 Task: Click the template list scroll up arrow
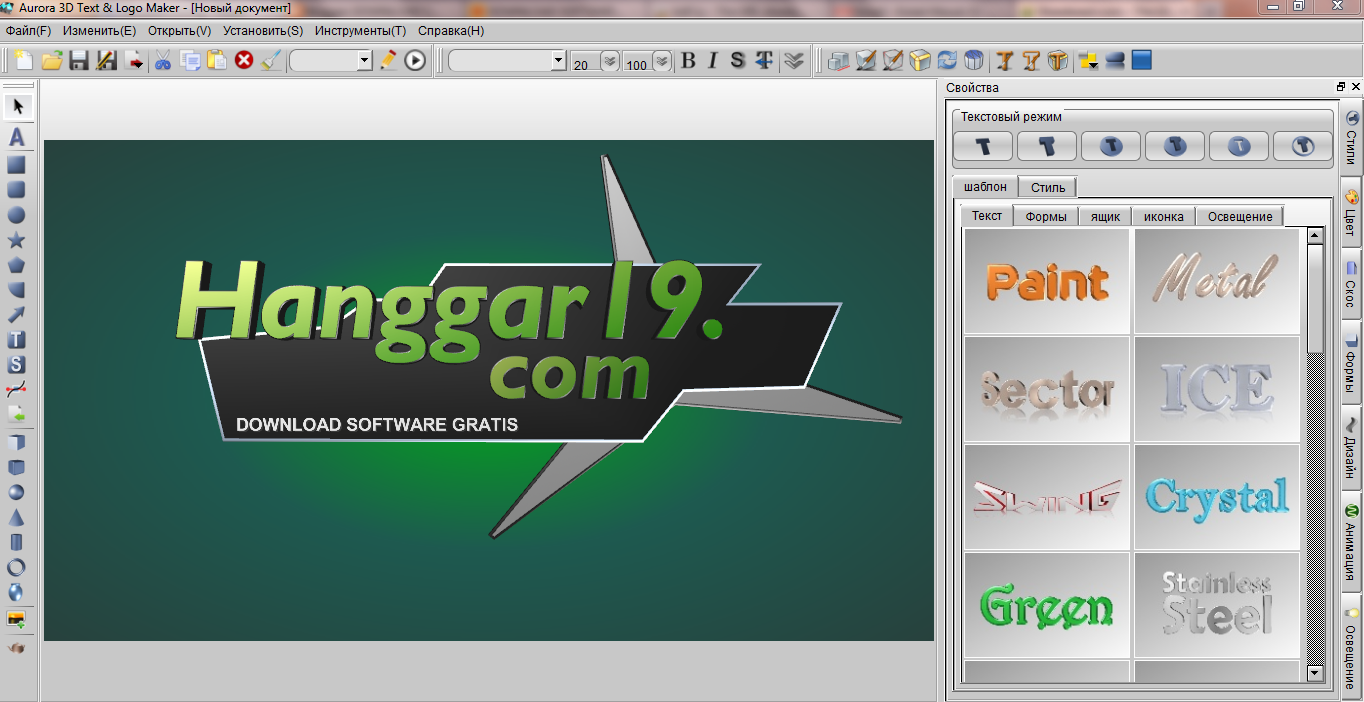1315,236
